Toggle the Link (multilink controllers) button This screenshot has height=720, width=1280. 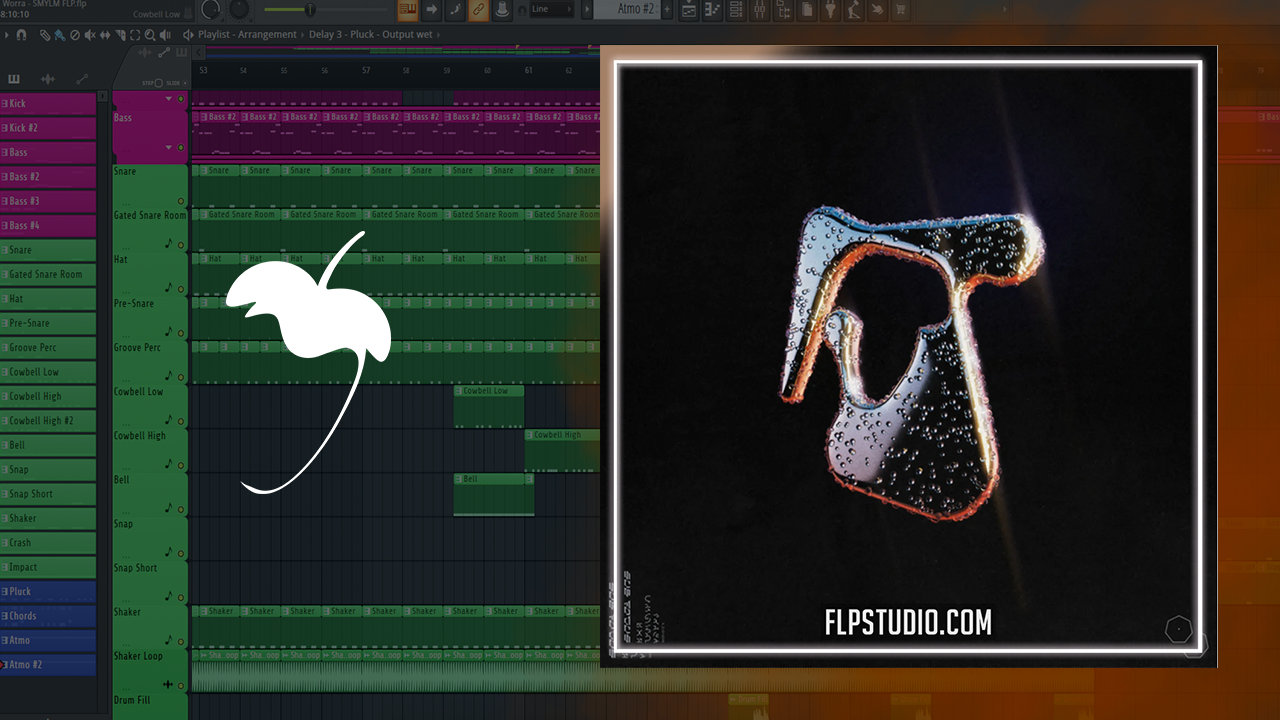[x=479, y=10]
